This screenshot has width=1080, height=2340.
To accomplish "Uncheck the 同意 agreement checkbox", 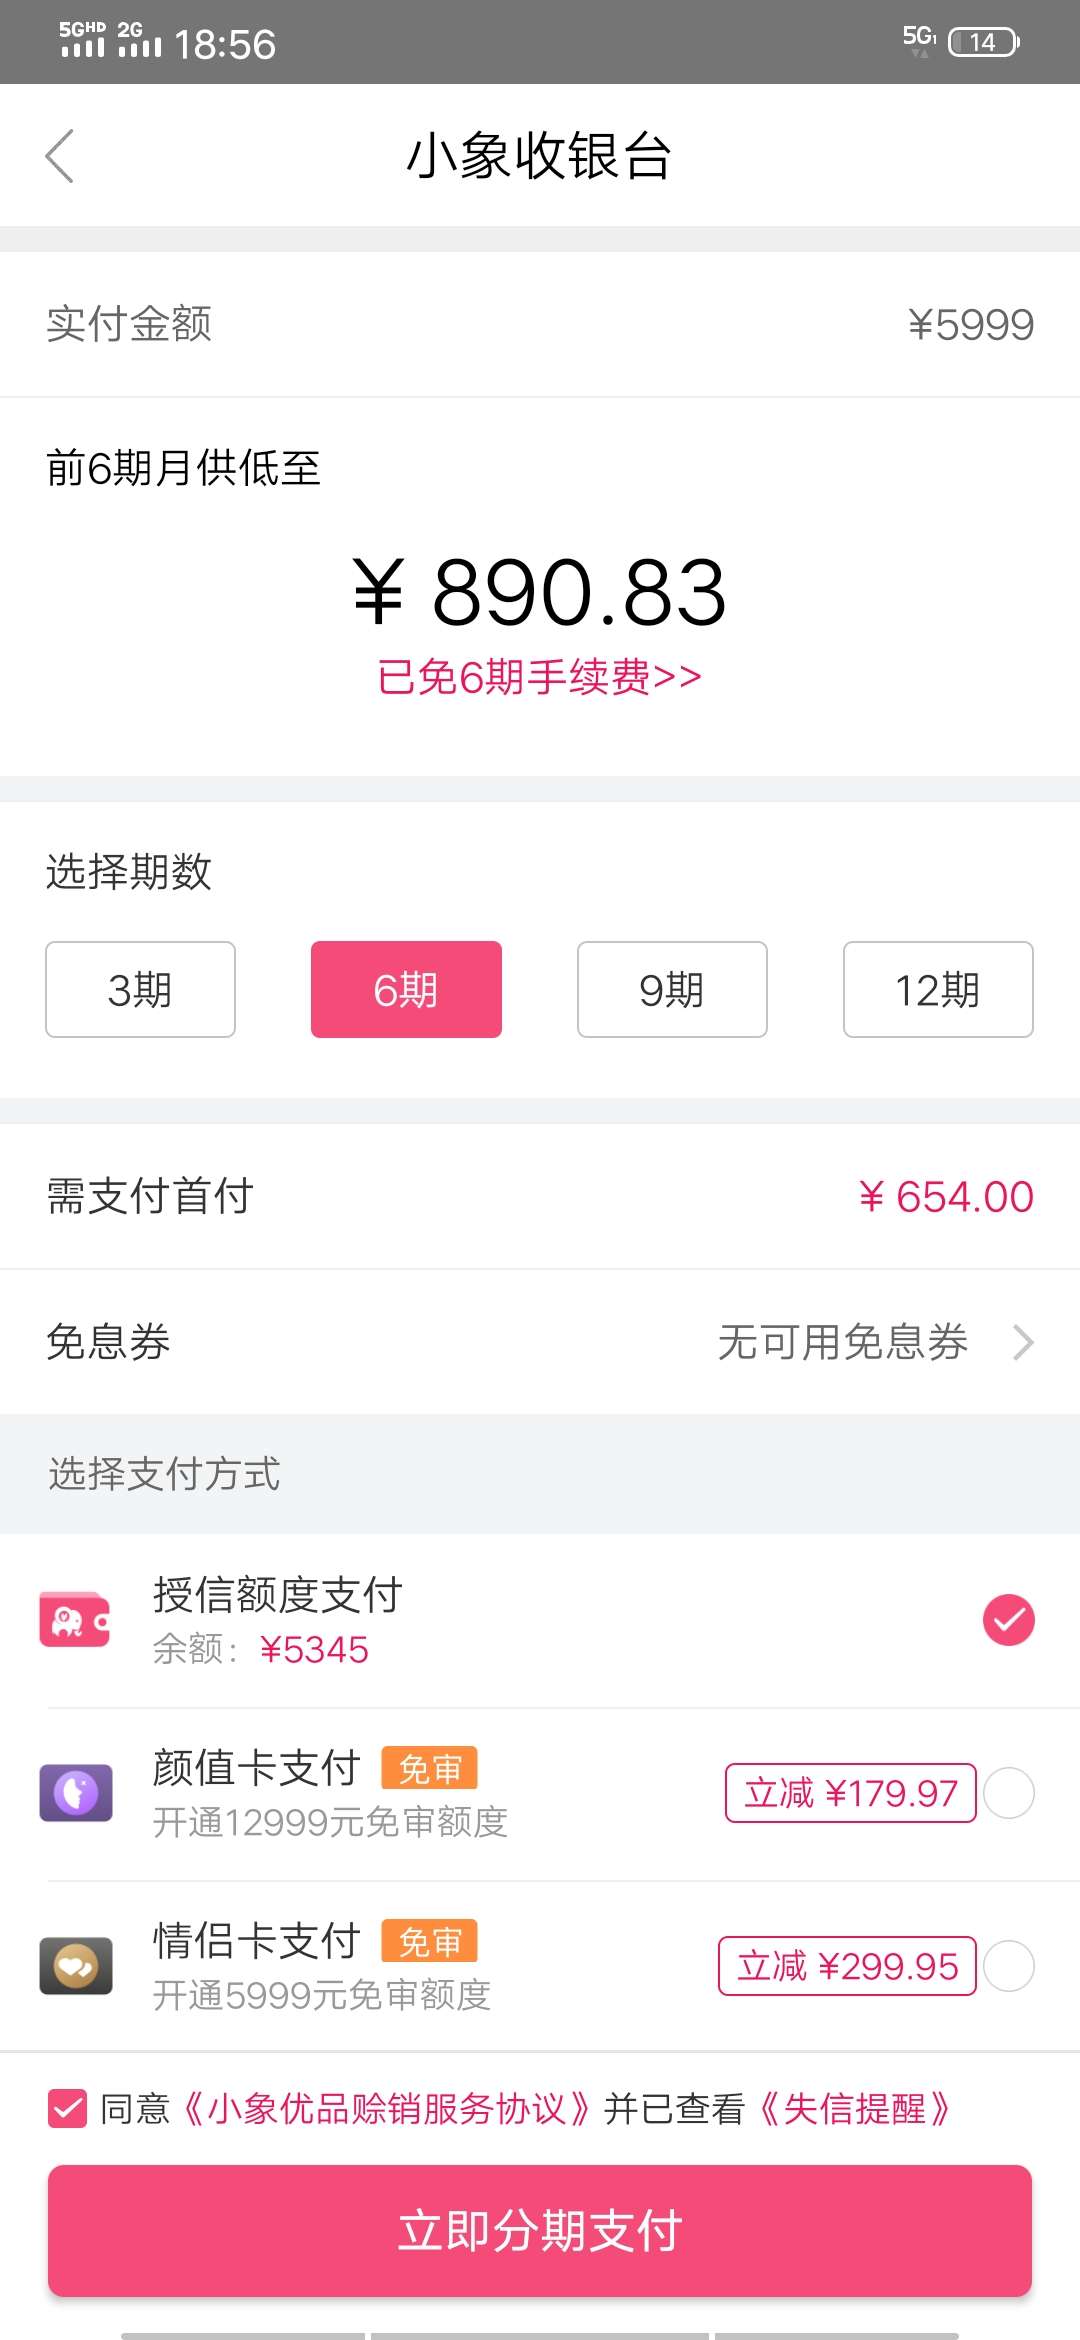I will pyautogui.click(x=67, y=2109).
